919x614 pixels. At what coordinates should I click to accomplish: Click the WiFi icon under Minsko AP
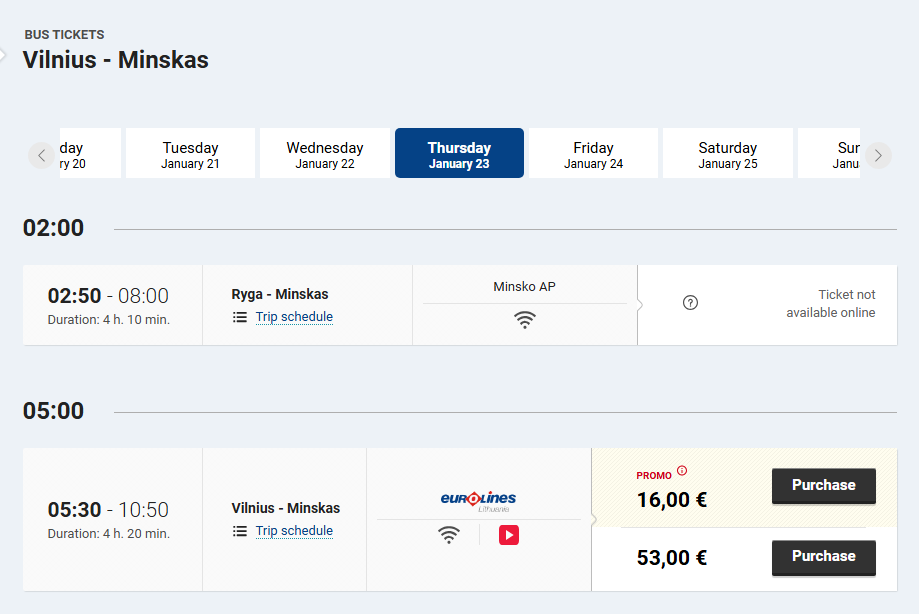[525, 320]
